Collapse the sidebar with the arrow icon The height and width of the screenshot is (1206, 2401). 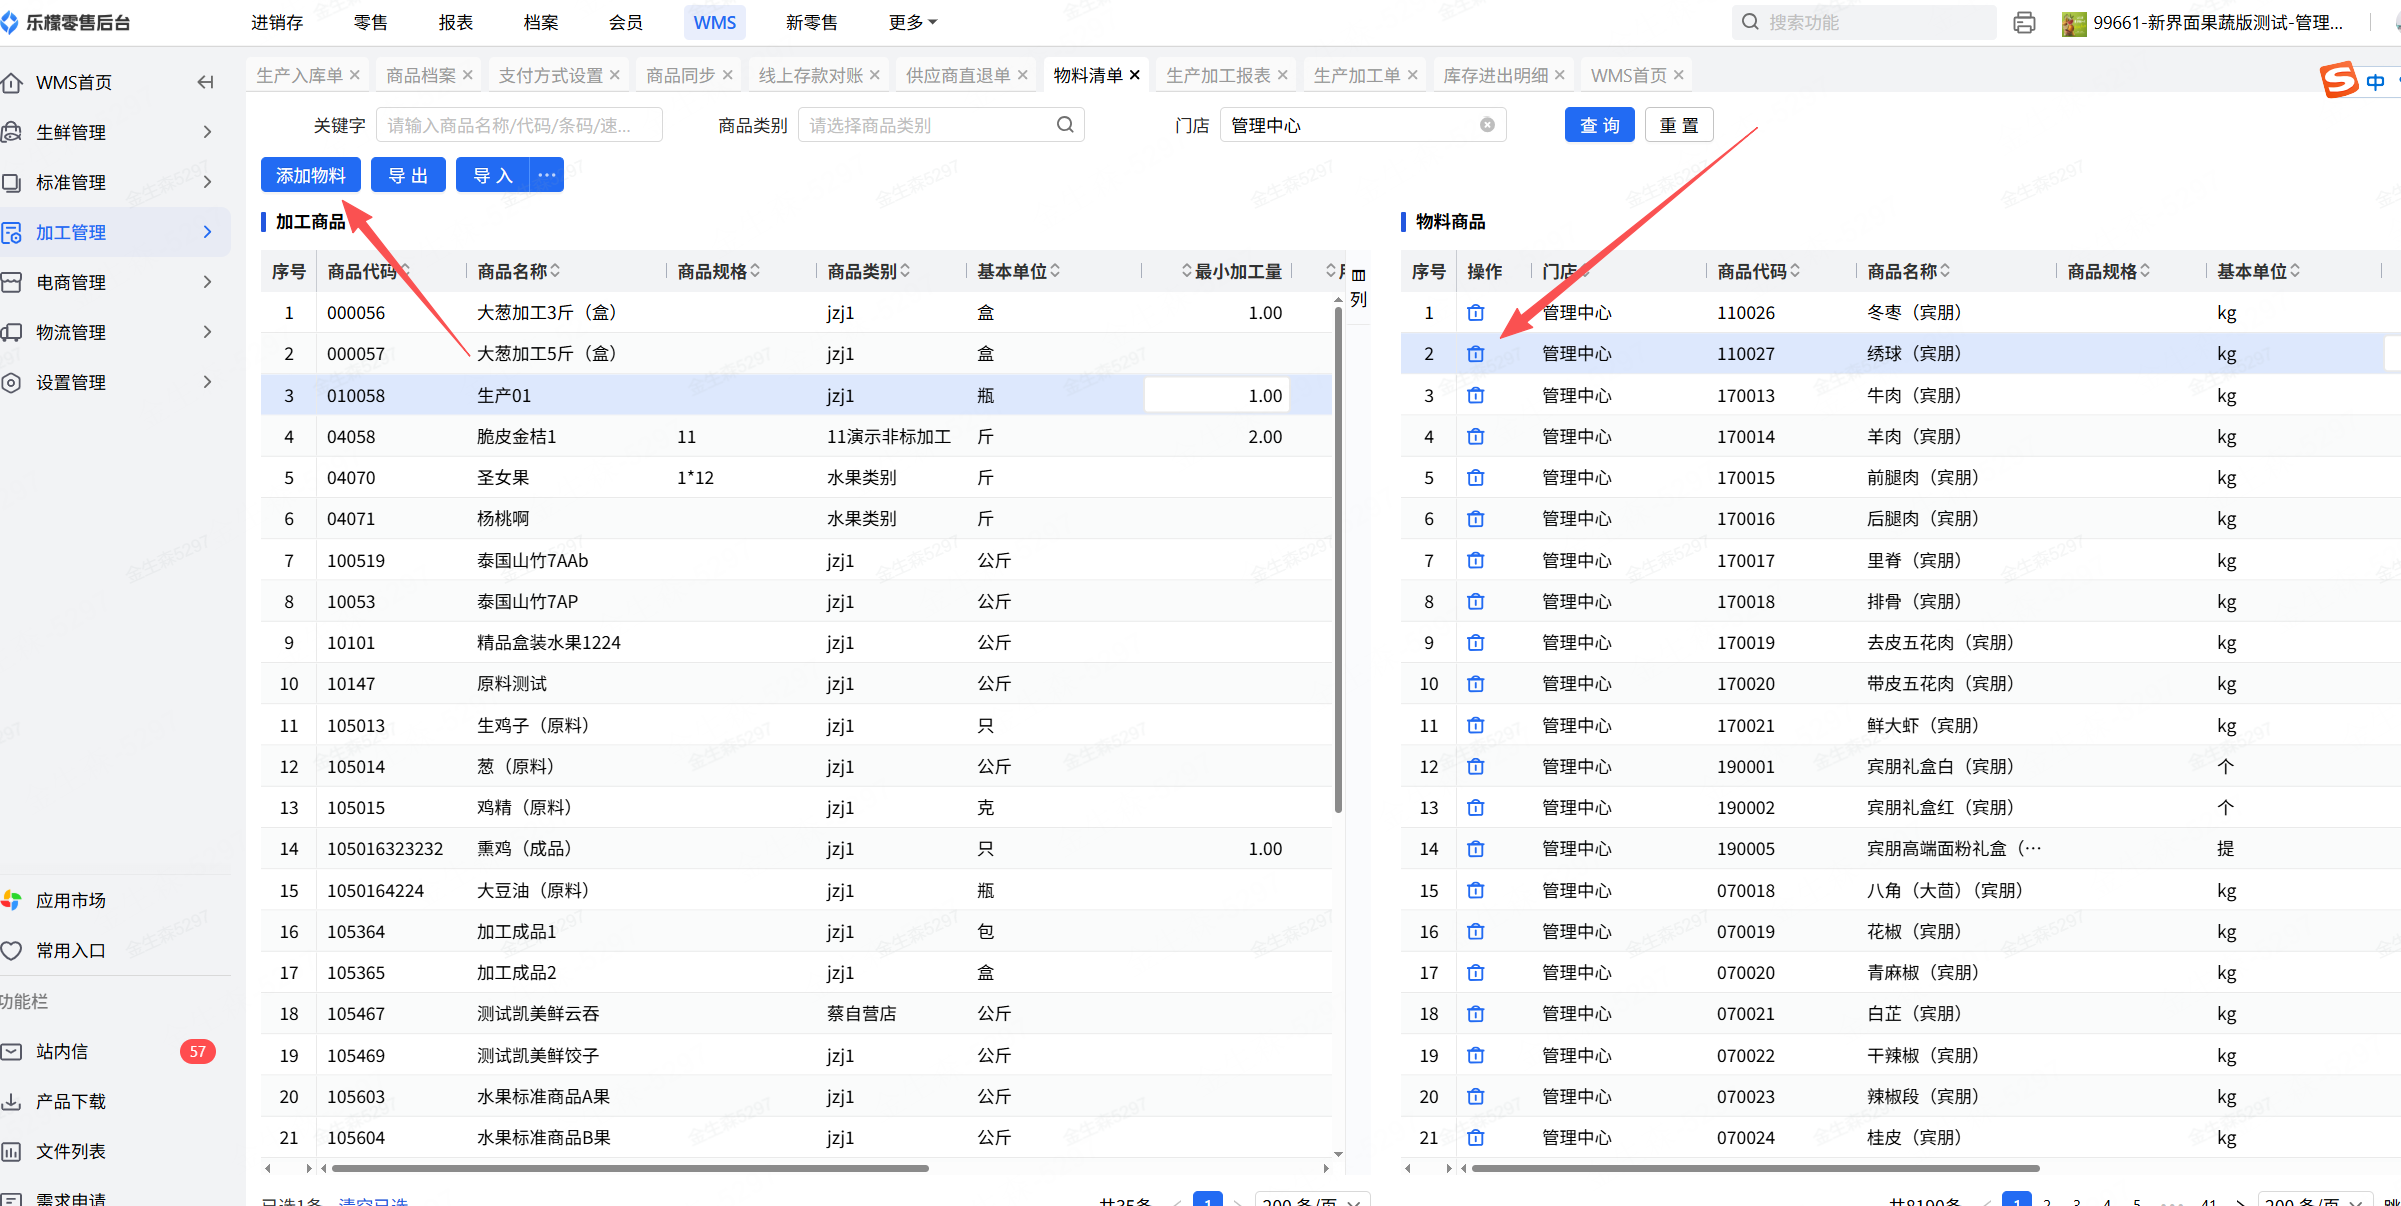(205, 82)
